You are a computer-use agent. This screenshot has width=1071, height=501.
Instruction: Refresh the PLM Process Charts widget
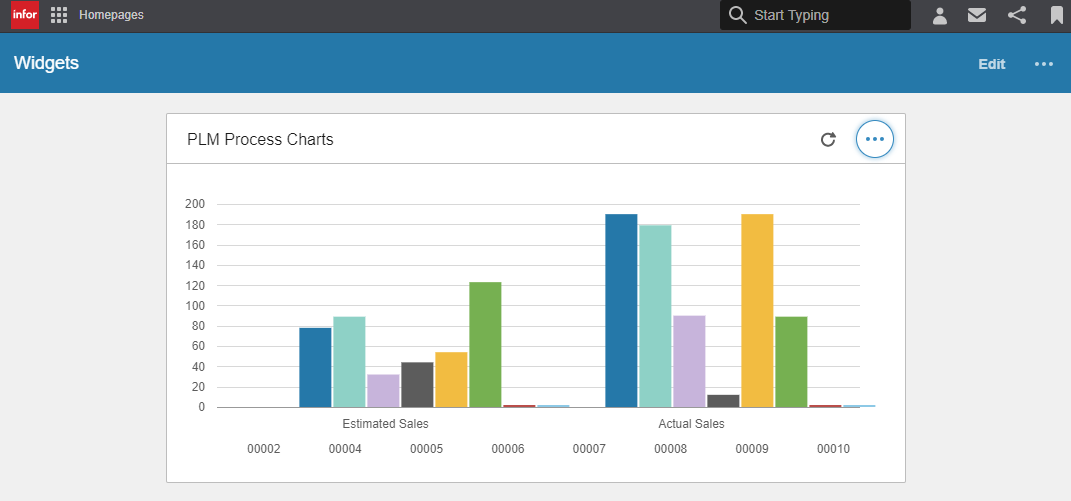(x=828, y=140)
